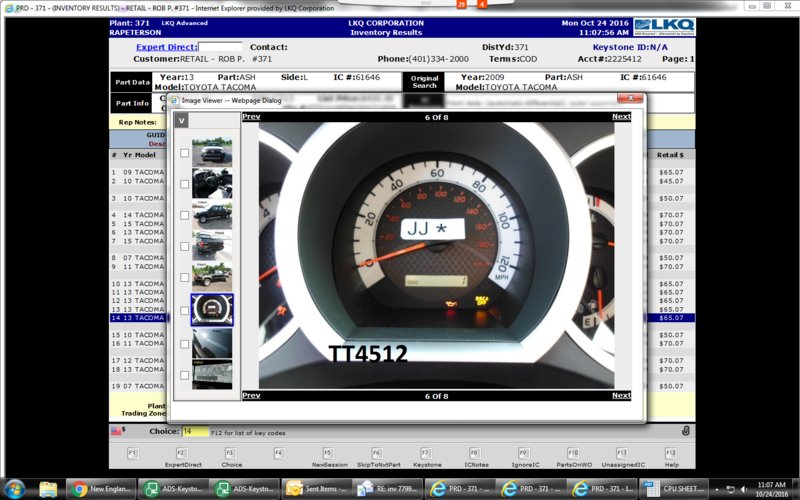Click the F12 Help key icon
This screenshot has height=500, width=800.
(x=671, y=453)
